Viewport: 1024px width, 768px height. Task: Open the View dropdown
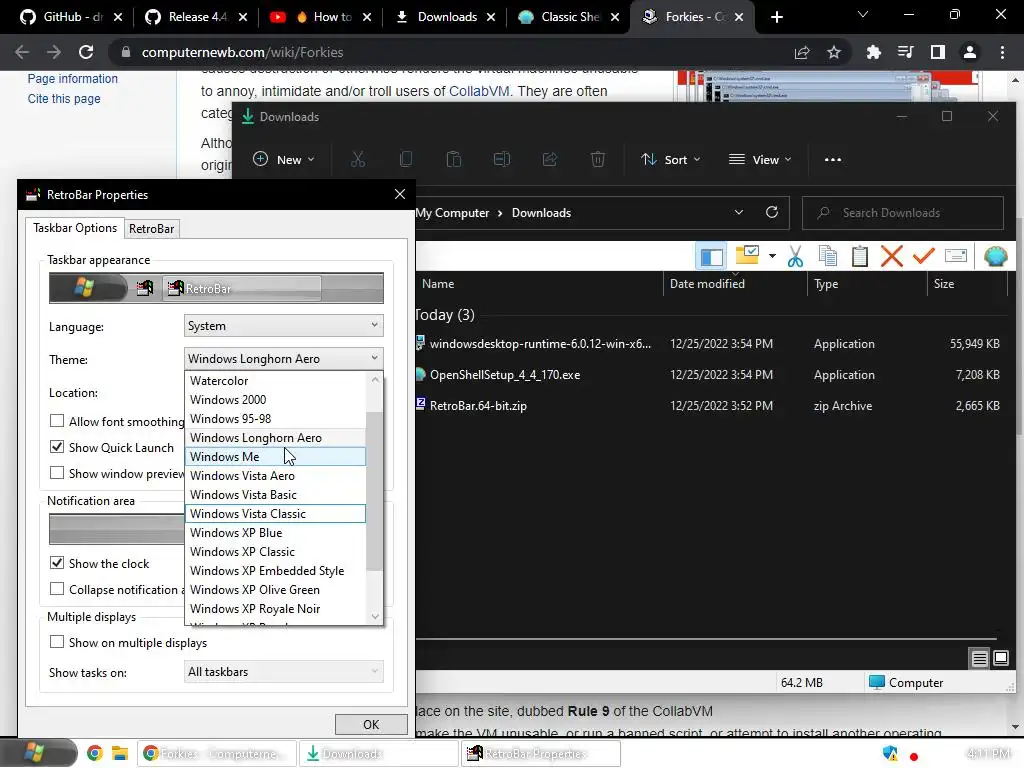(760, 159)
